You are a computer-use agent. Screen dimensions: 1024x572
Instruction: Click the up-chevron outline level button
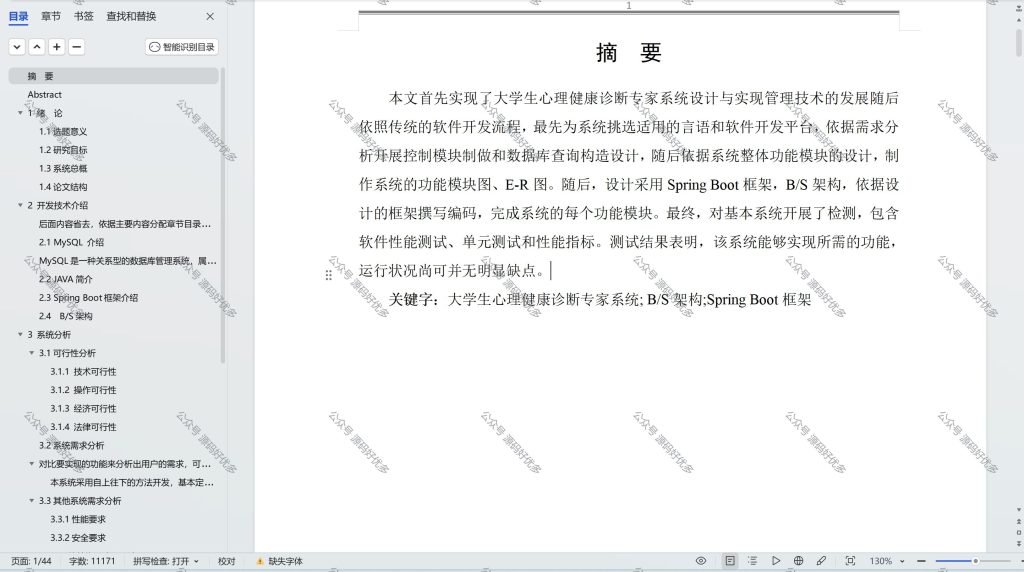pos(37,47)
